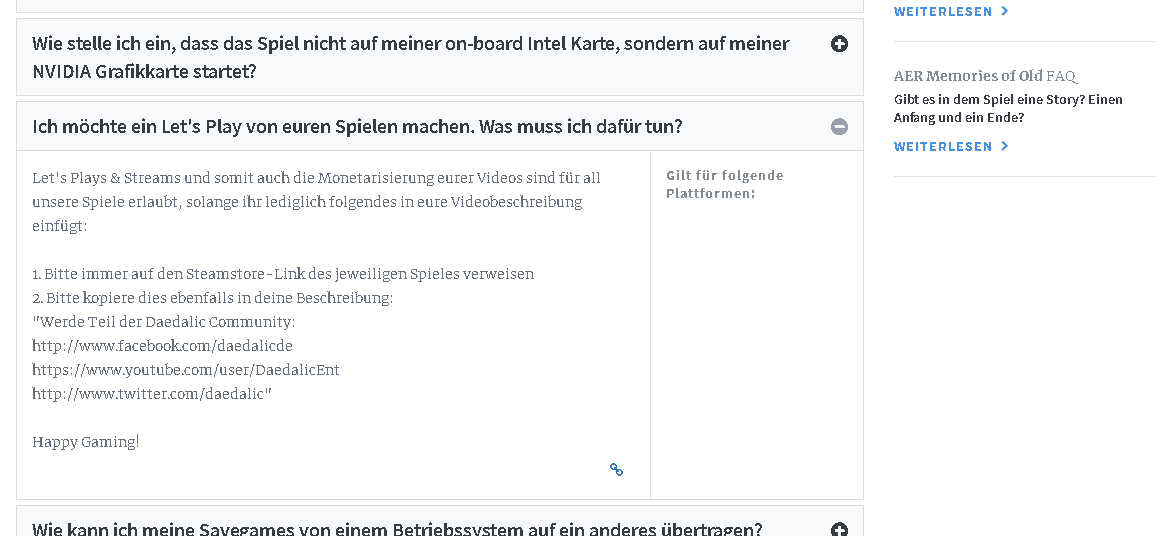This screenshot has width=1169, height=536.
Task: Click the 'Werde Teil der Daedalic Community' line
Action: pyautogui.click(x=164, y=322)
